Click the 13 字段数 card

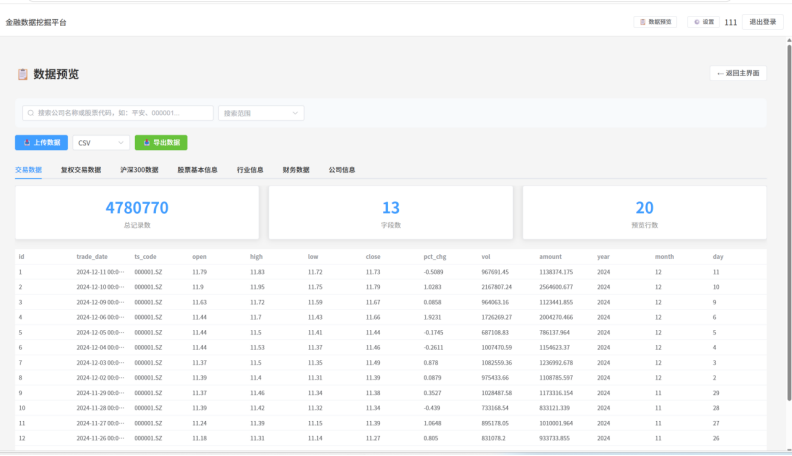pos(390,213)
